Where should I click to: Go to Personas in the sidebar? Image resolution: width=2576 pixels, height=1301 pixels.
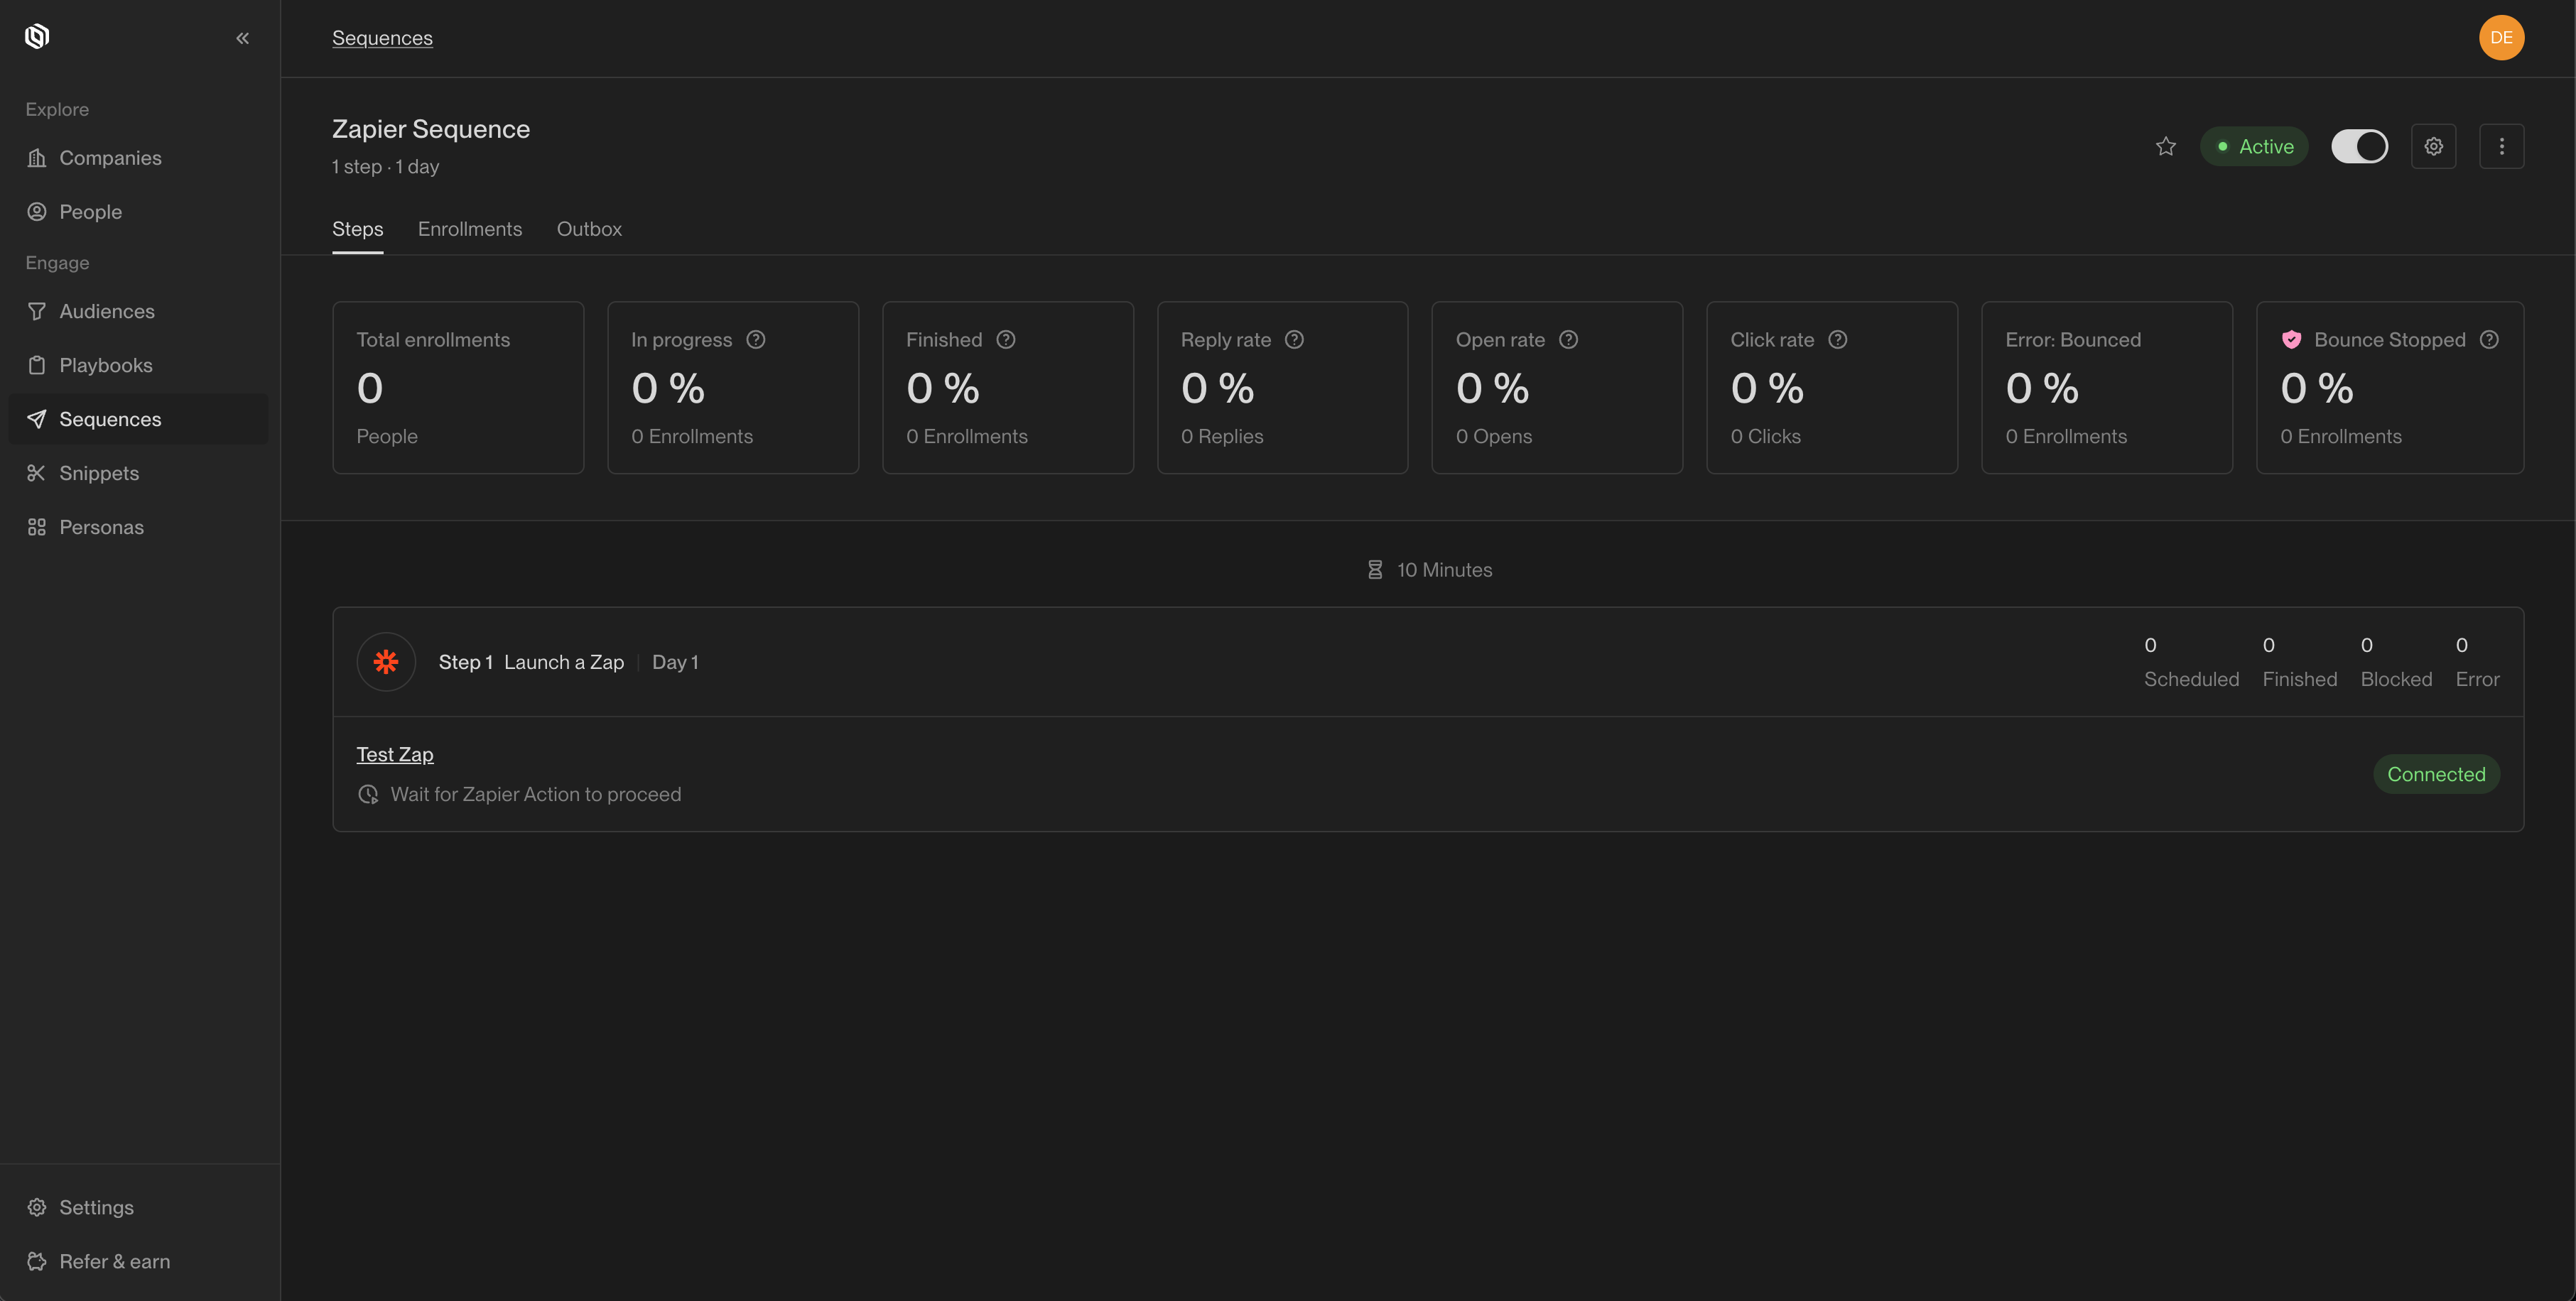(x=102, y=527)
